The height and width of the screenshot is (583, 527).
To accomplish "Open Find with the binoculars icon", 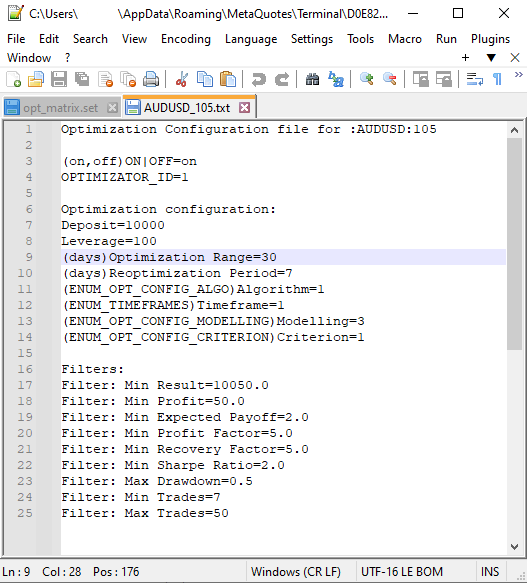I will pyautogui.click(x=312, y=79).
